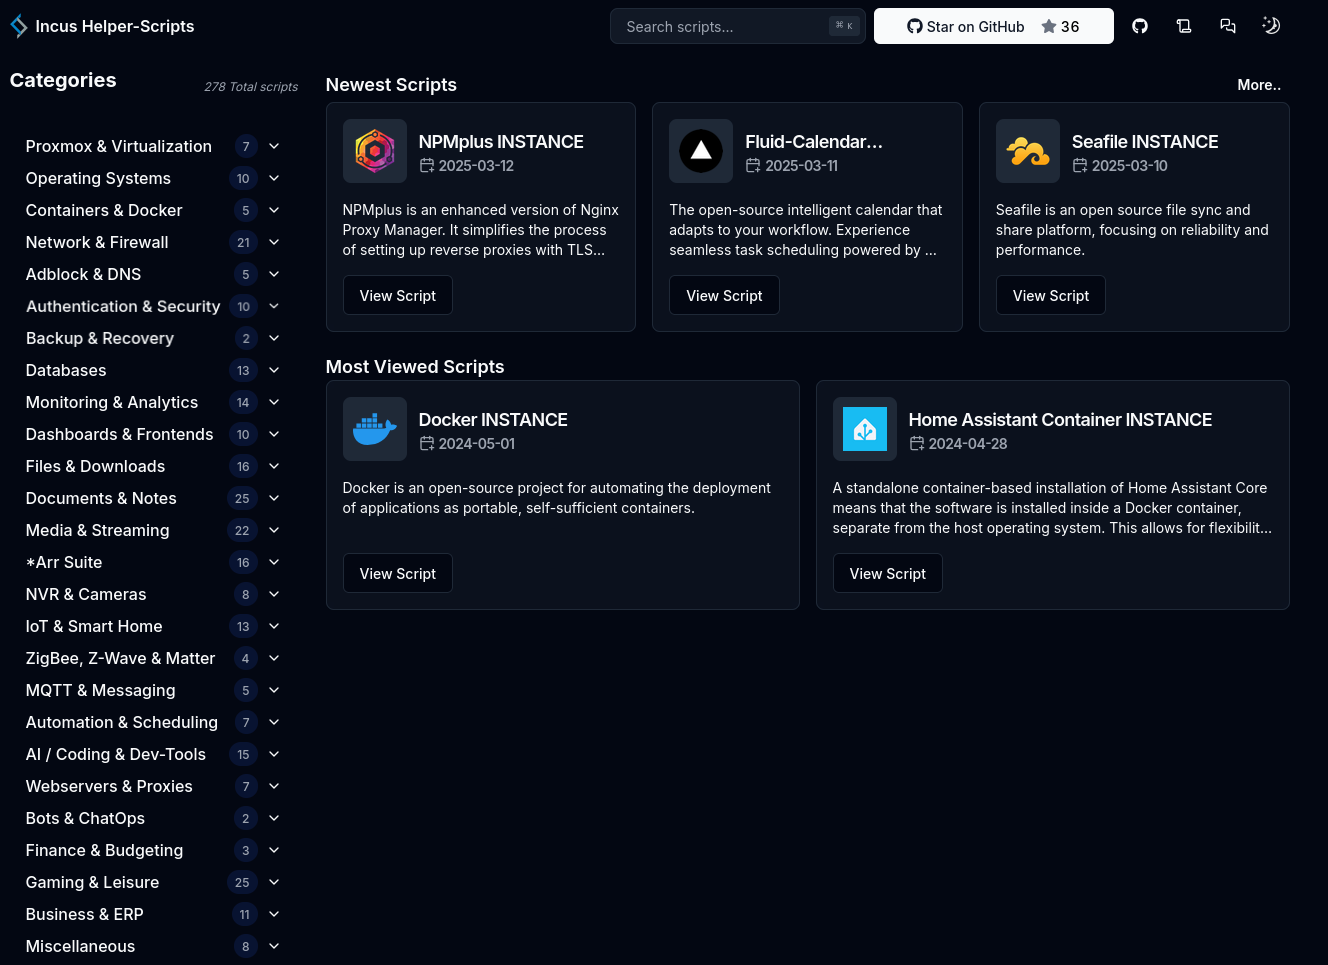Screen dimensions: 1328x965
Task: Click the 278 Total scripts label
Action: pyautogui.click(x=251, y=87)
